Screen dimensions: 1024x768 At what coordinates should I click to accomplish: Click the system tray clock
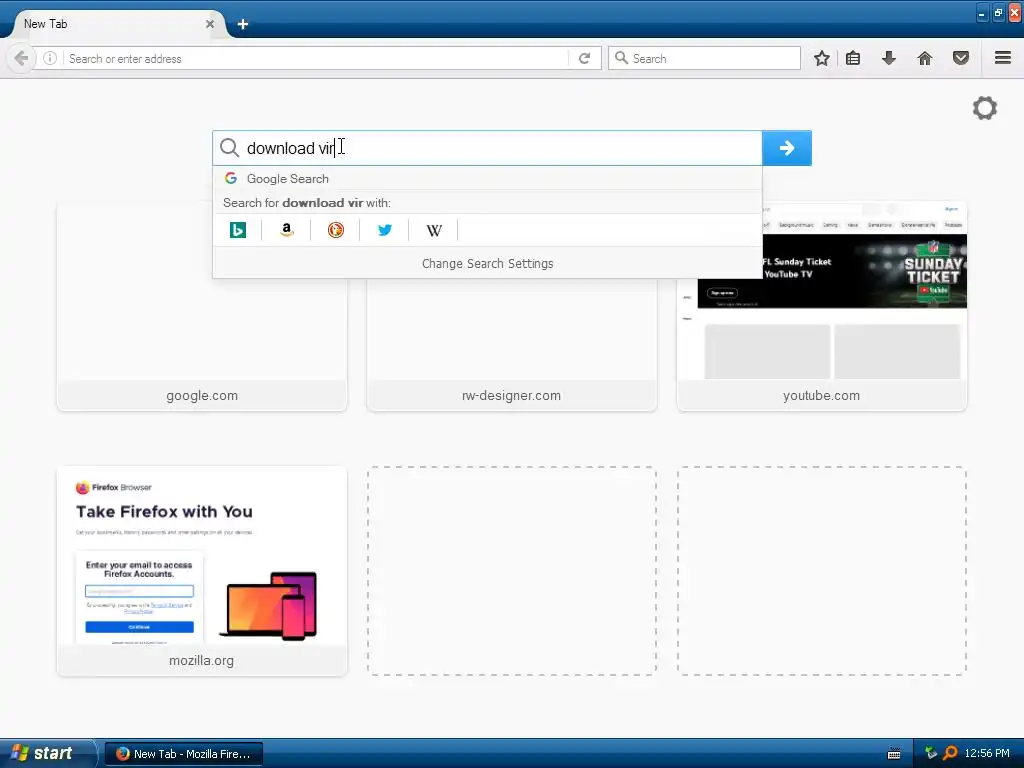(987, 753)
